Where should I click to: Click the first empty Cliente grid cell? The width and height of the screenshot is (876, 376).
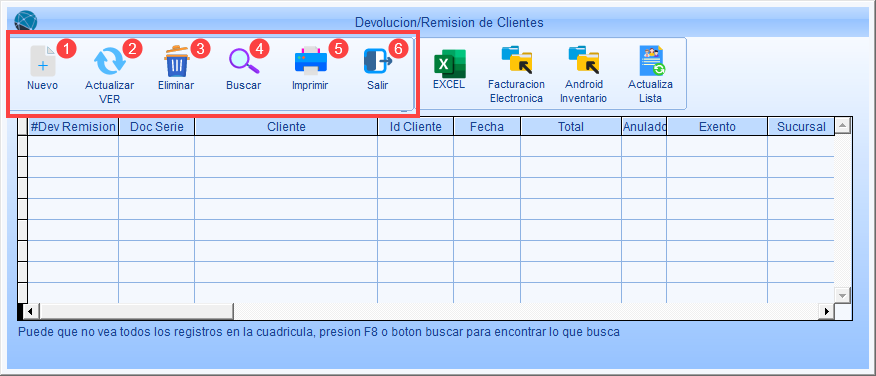[286, 146]
